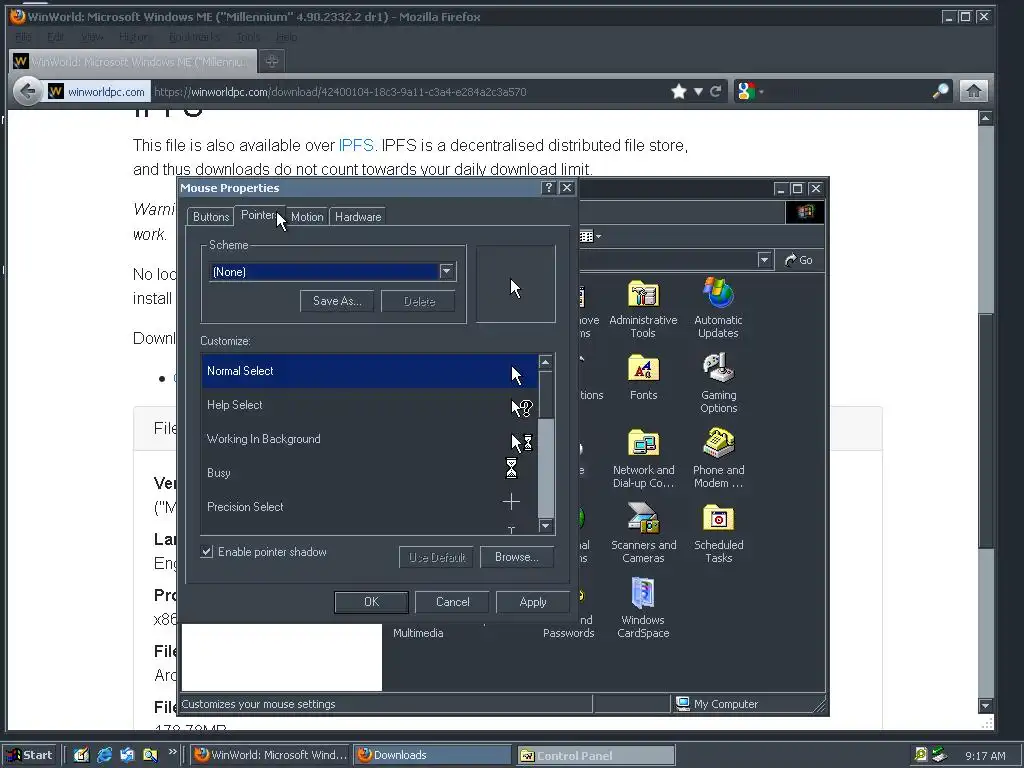Click the first Quick Launch icon beside Start
Image resolution: width=1024 pixels, height=768 pixels.
[x=81, y=755]
